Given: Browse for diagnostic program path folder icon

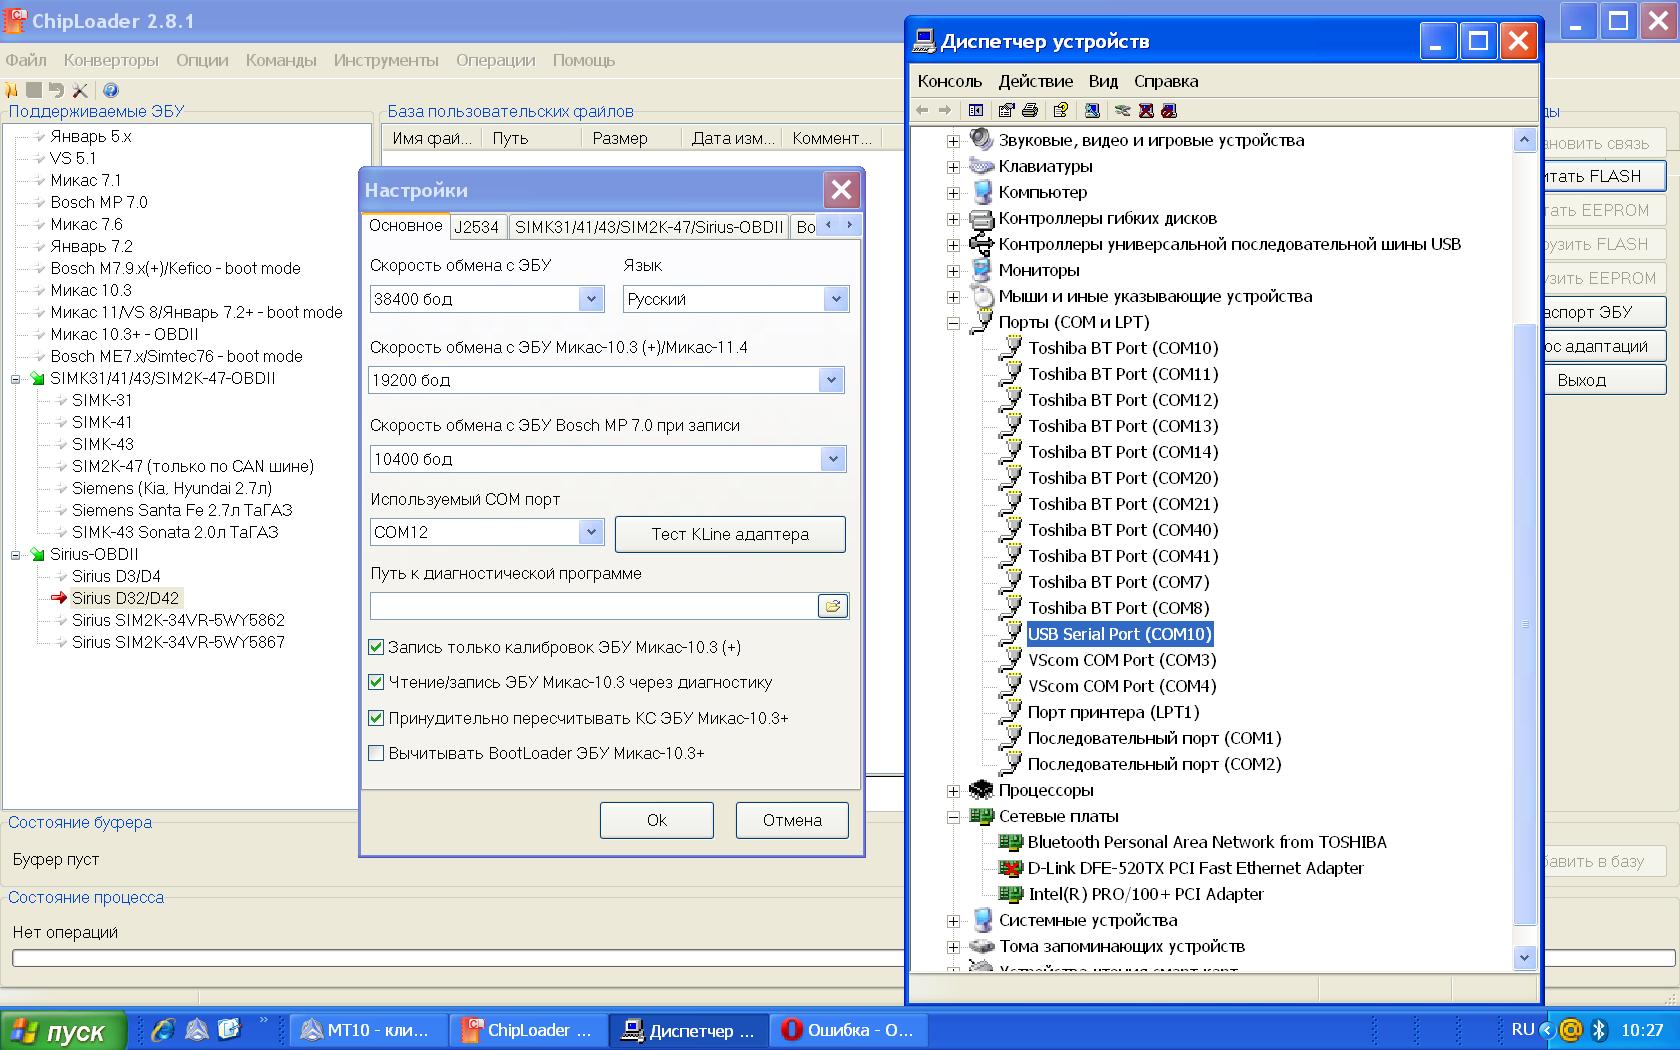Looking at the screenshot, I should click(832, 606).
